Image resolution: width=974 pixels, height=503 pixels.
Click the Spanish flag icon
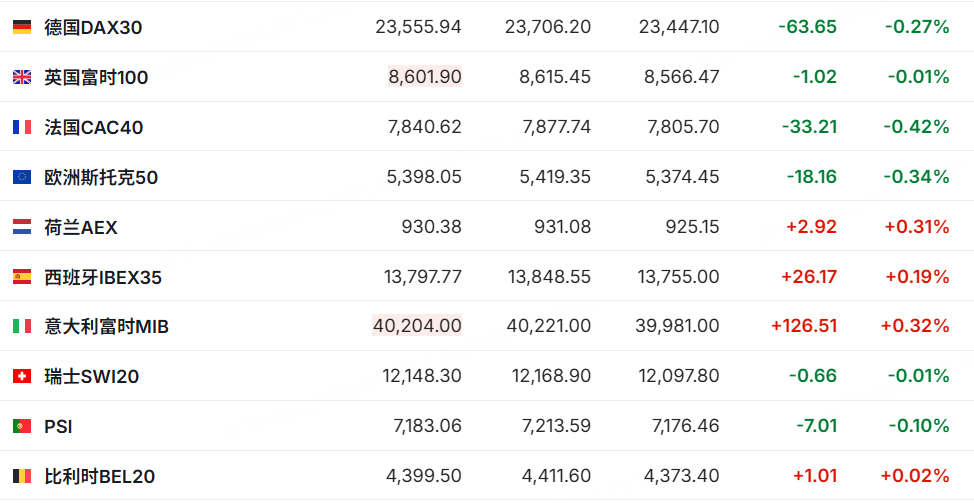point(22,276)
